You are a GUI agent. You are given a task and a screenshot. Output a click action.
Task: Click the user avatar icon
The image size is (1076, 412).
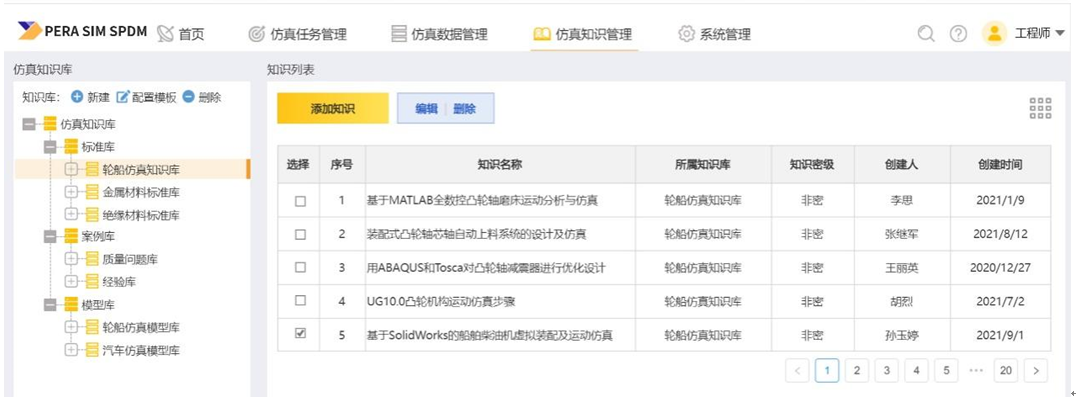point(994,33)
